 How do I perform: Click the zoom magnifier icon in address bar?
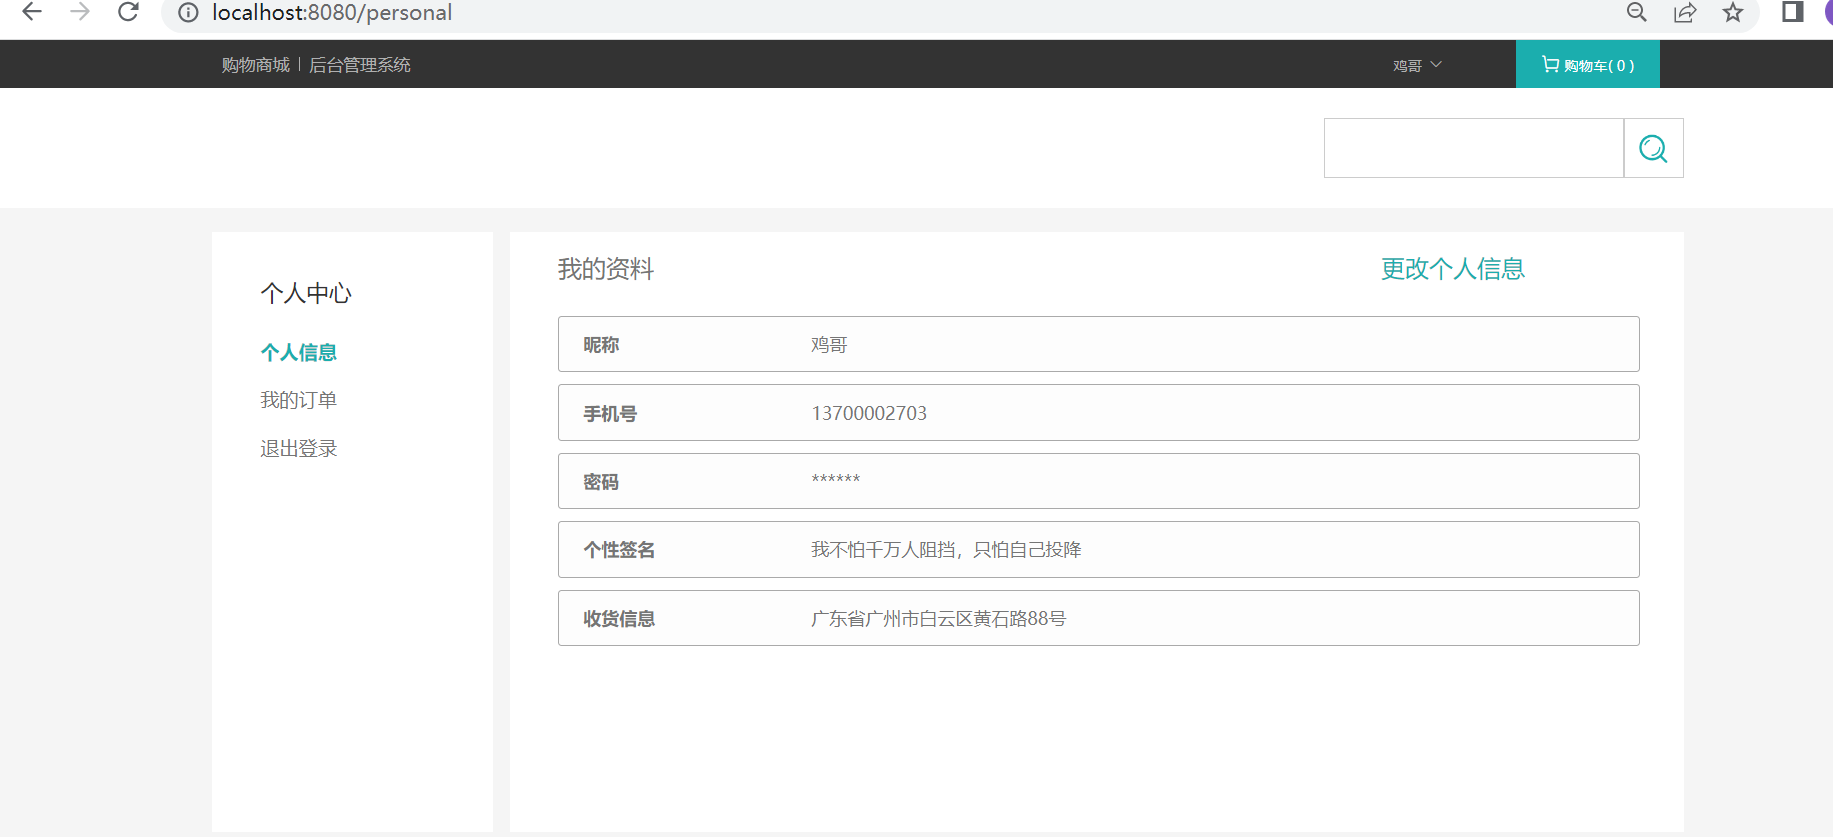pos(1637,12)
